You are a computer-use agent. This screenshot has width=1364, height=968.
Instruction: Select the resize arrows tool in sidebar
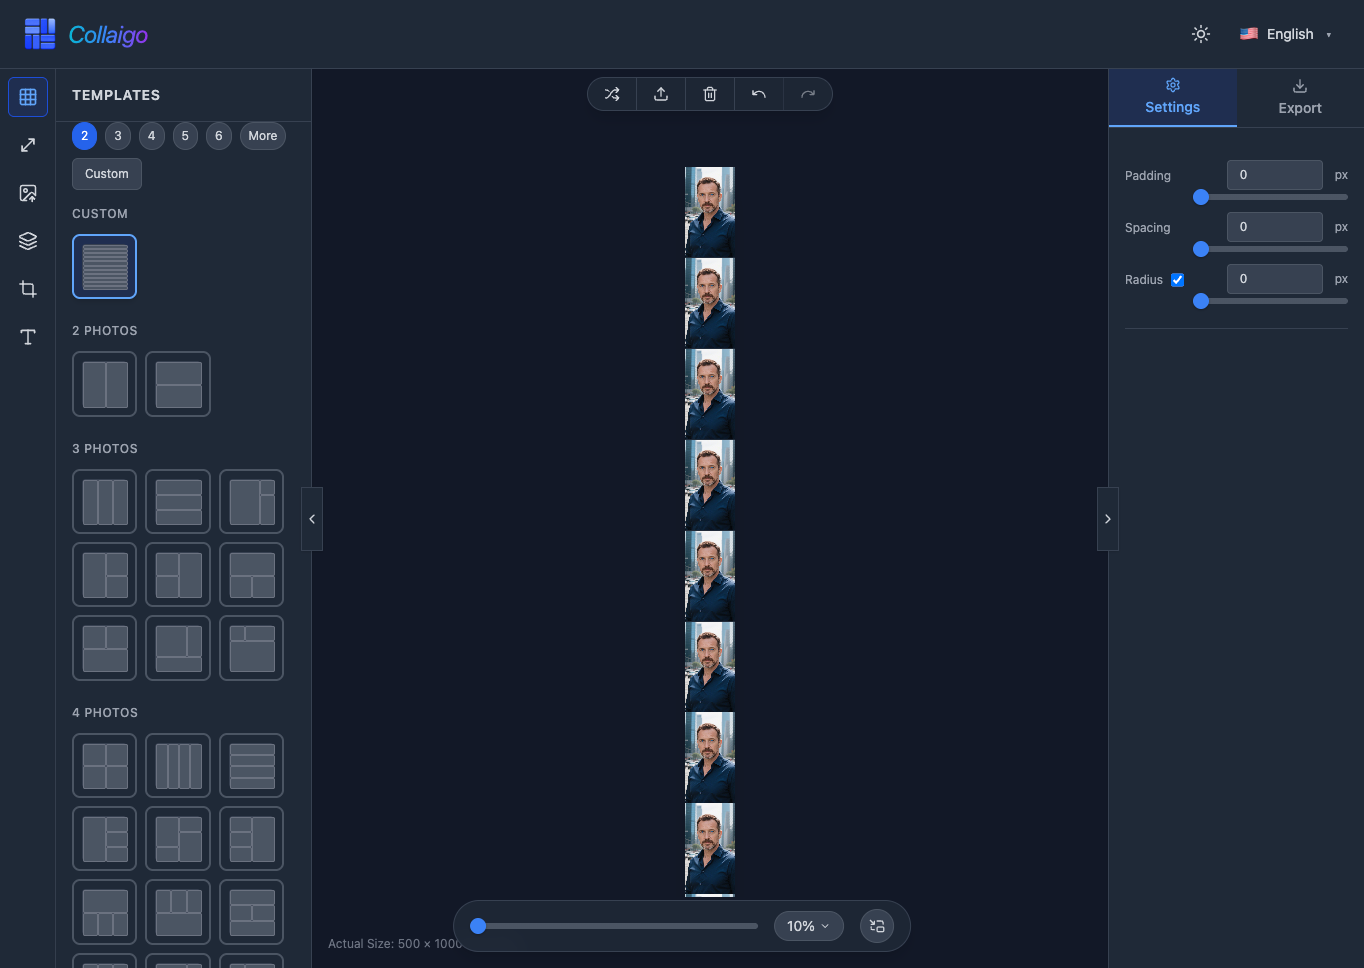(x=28, y=145)
